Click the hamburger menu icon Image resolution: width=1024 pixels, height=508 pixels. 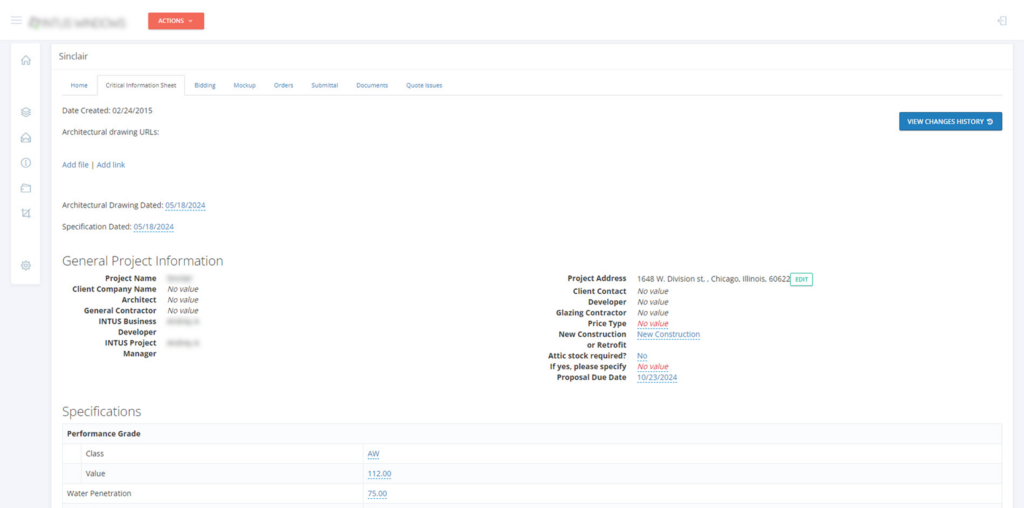16,20
